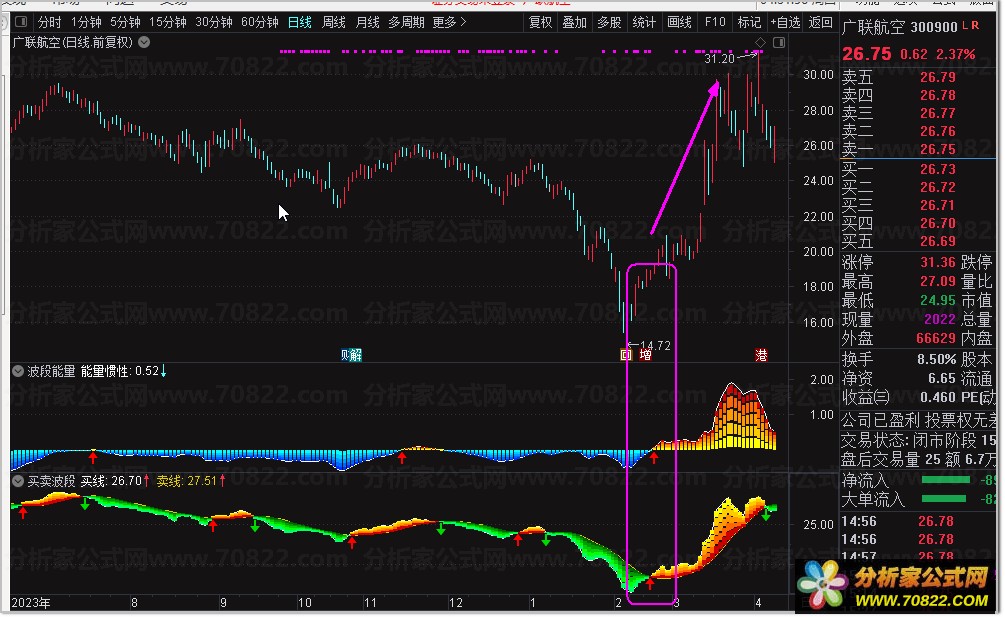Click the 卖一 price 26.75

[938, 149]
